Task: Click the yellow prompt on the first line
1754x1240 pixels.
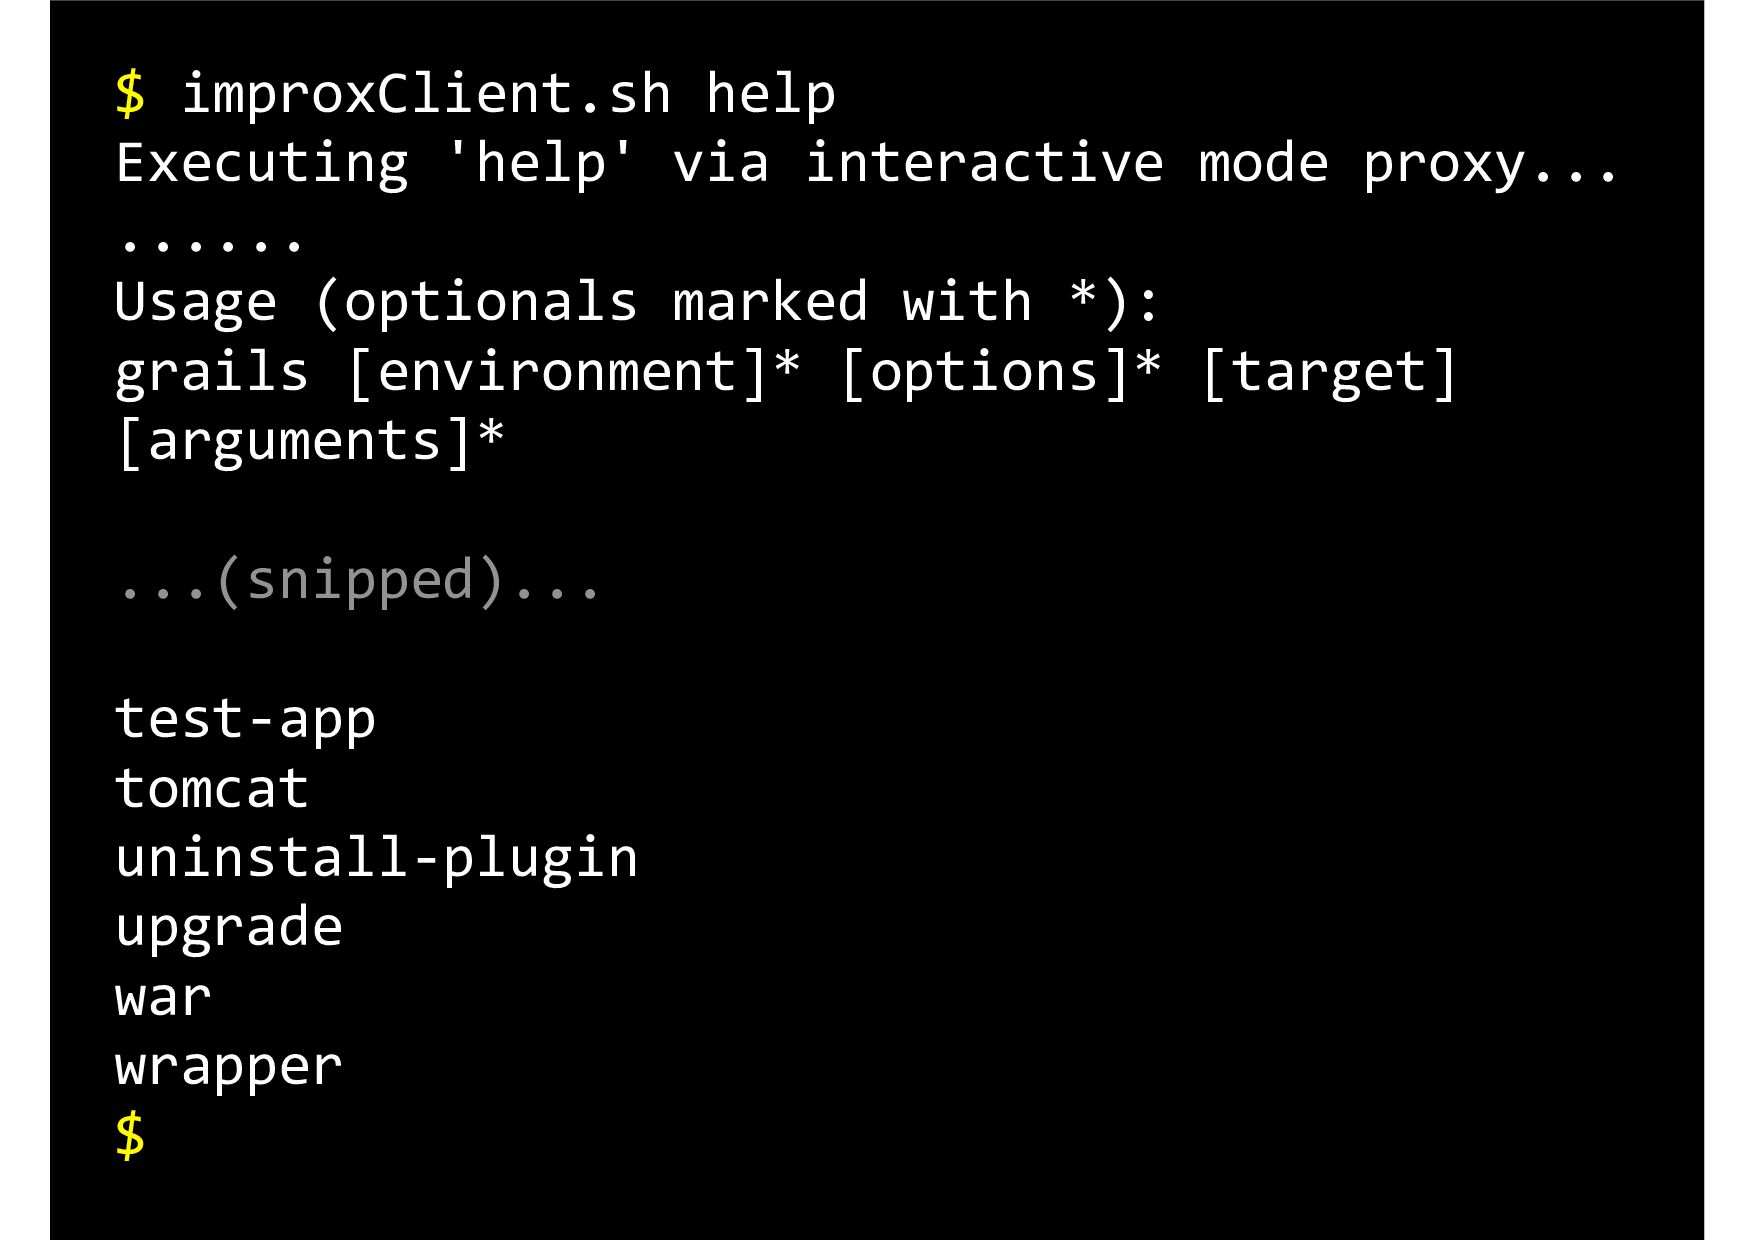Action: [130, 94]
